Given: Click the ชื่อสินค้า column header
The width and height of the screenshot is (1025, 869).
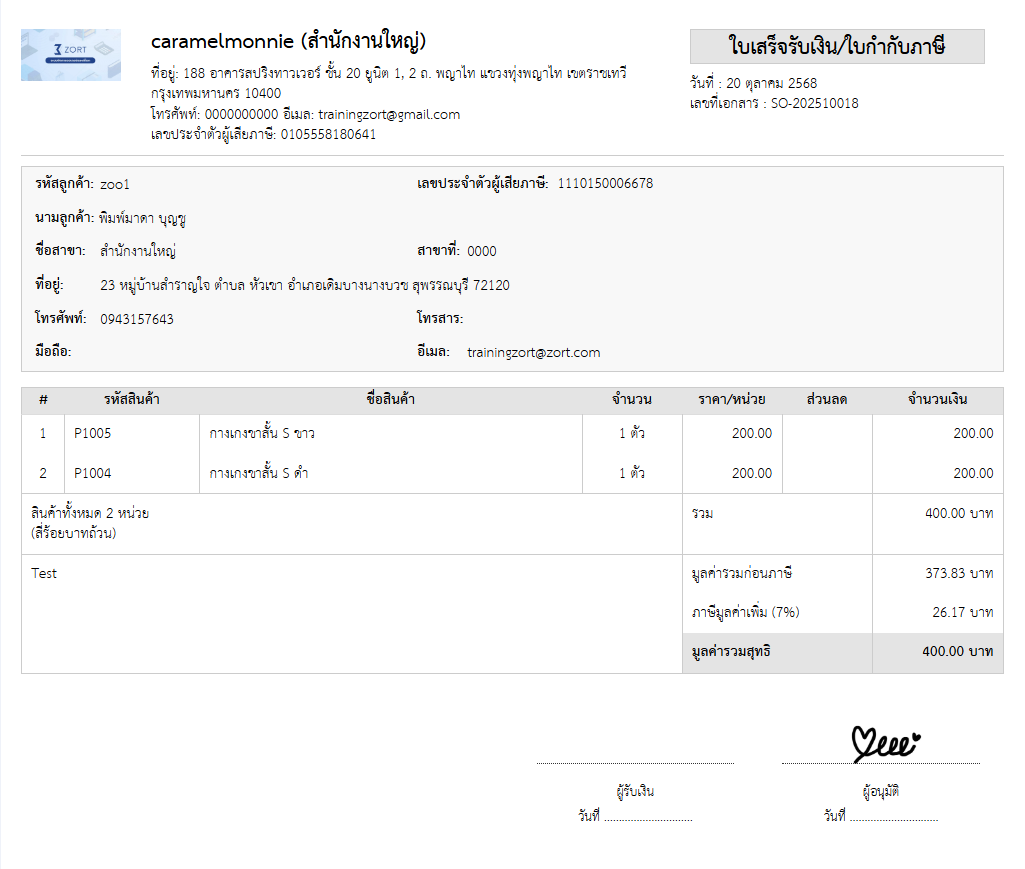Looking at the screenshot, I should pos(391,400).
